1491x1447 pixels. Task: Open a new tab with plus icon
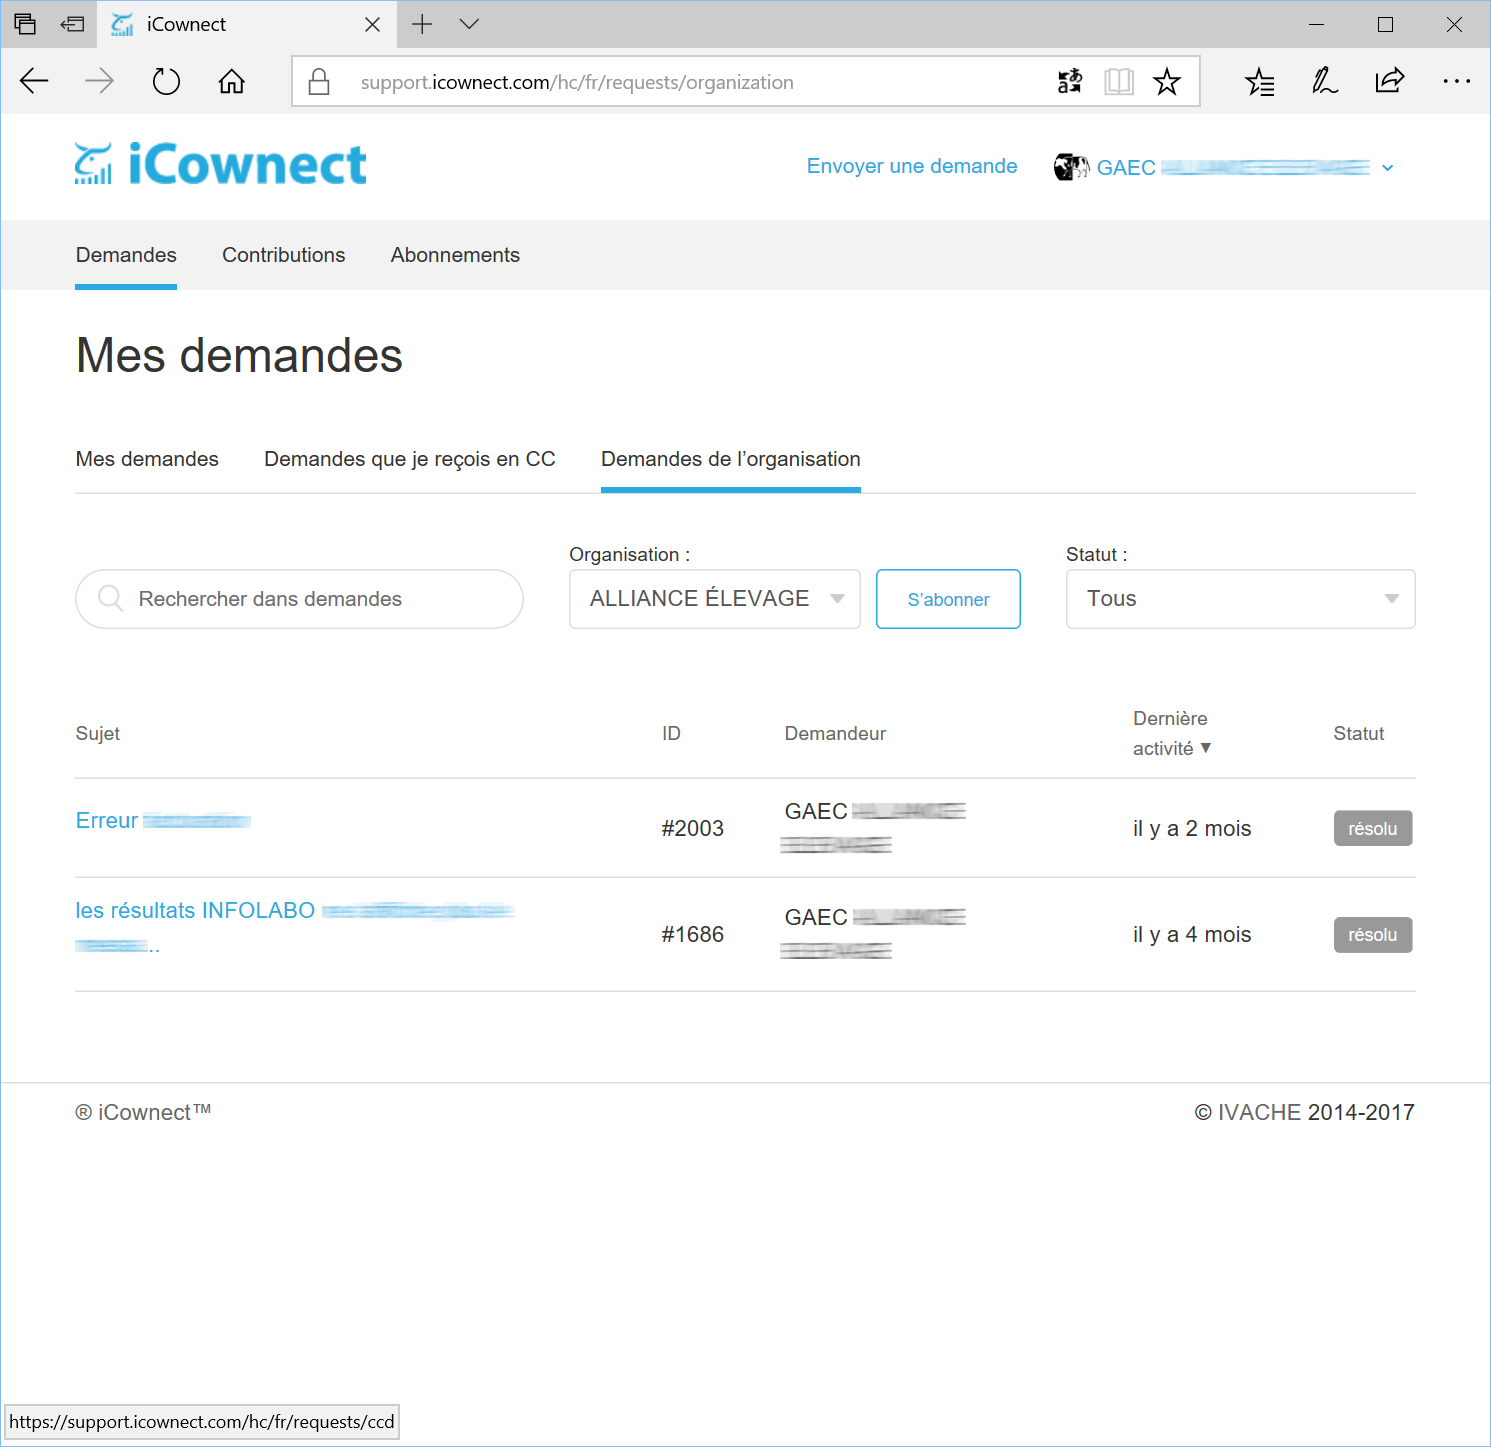click(x=422, y=24)
